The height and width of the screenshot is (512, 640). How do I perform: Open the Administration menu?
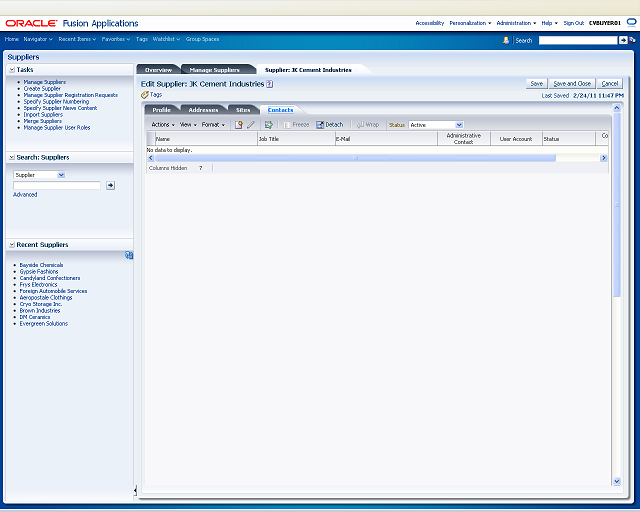click(516, 23)
